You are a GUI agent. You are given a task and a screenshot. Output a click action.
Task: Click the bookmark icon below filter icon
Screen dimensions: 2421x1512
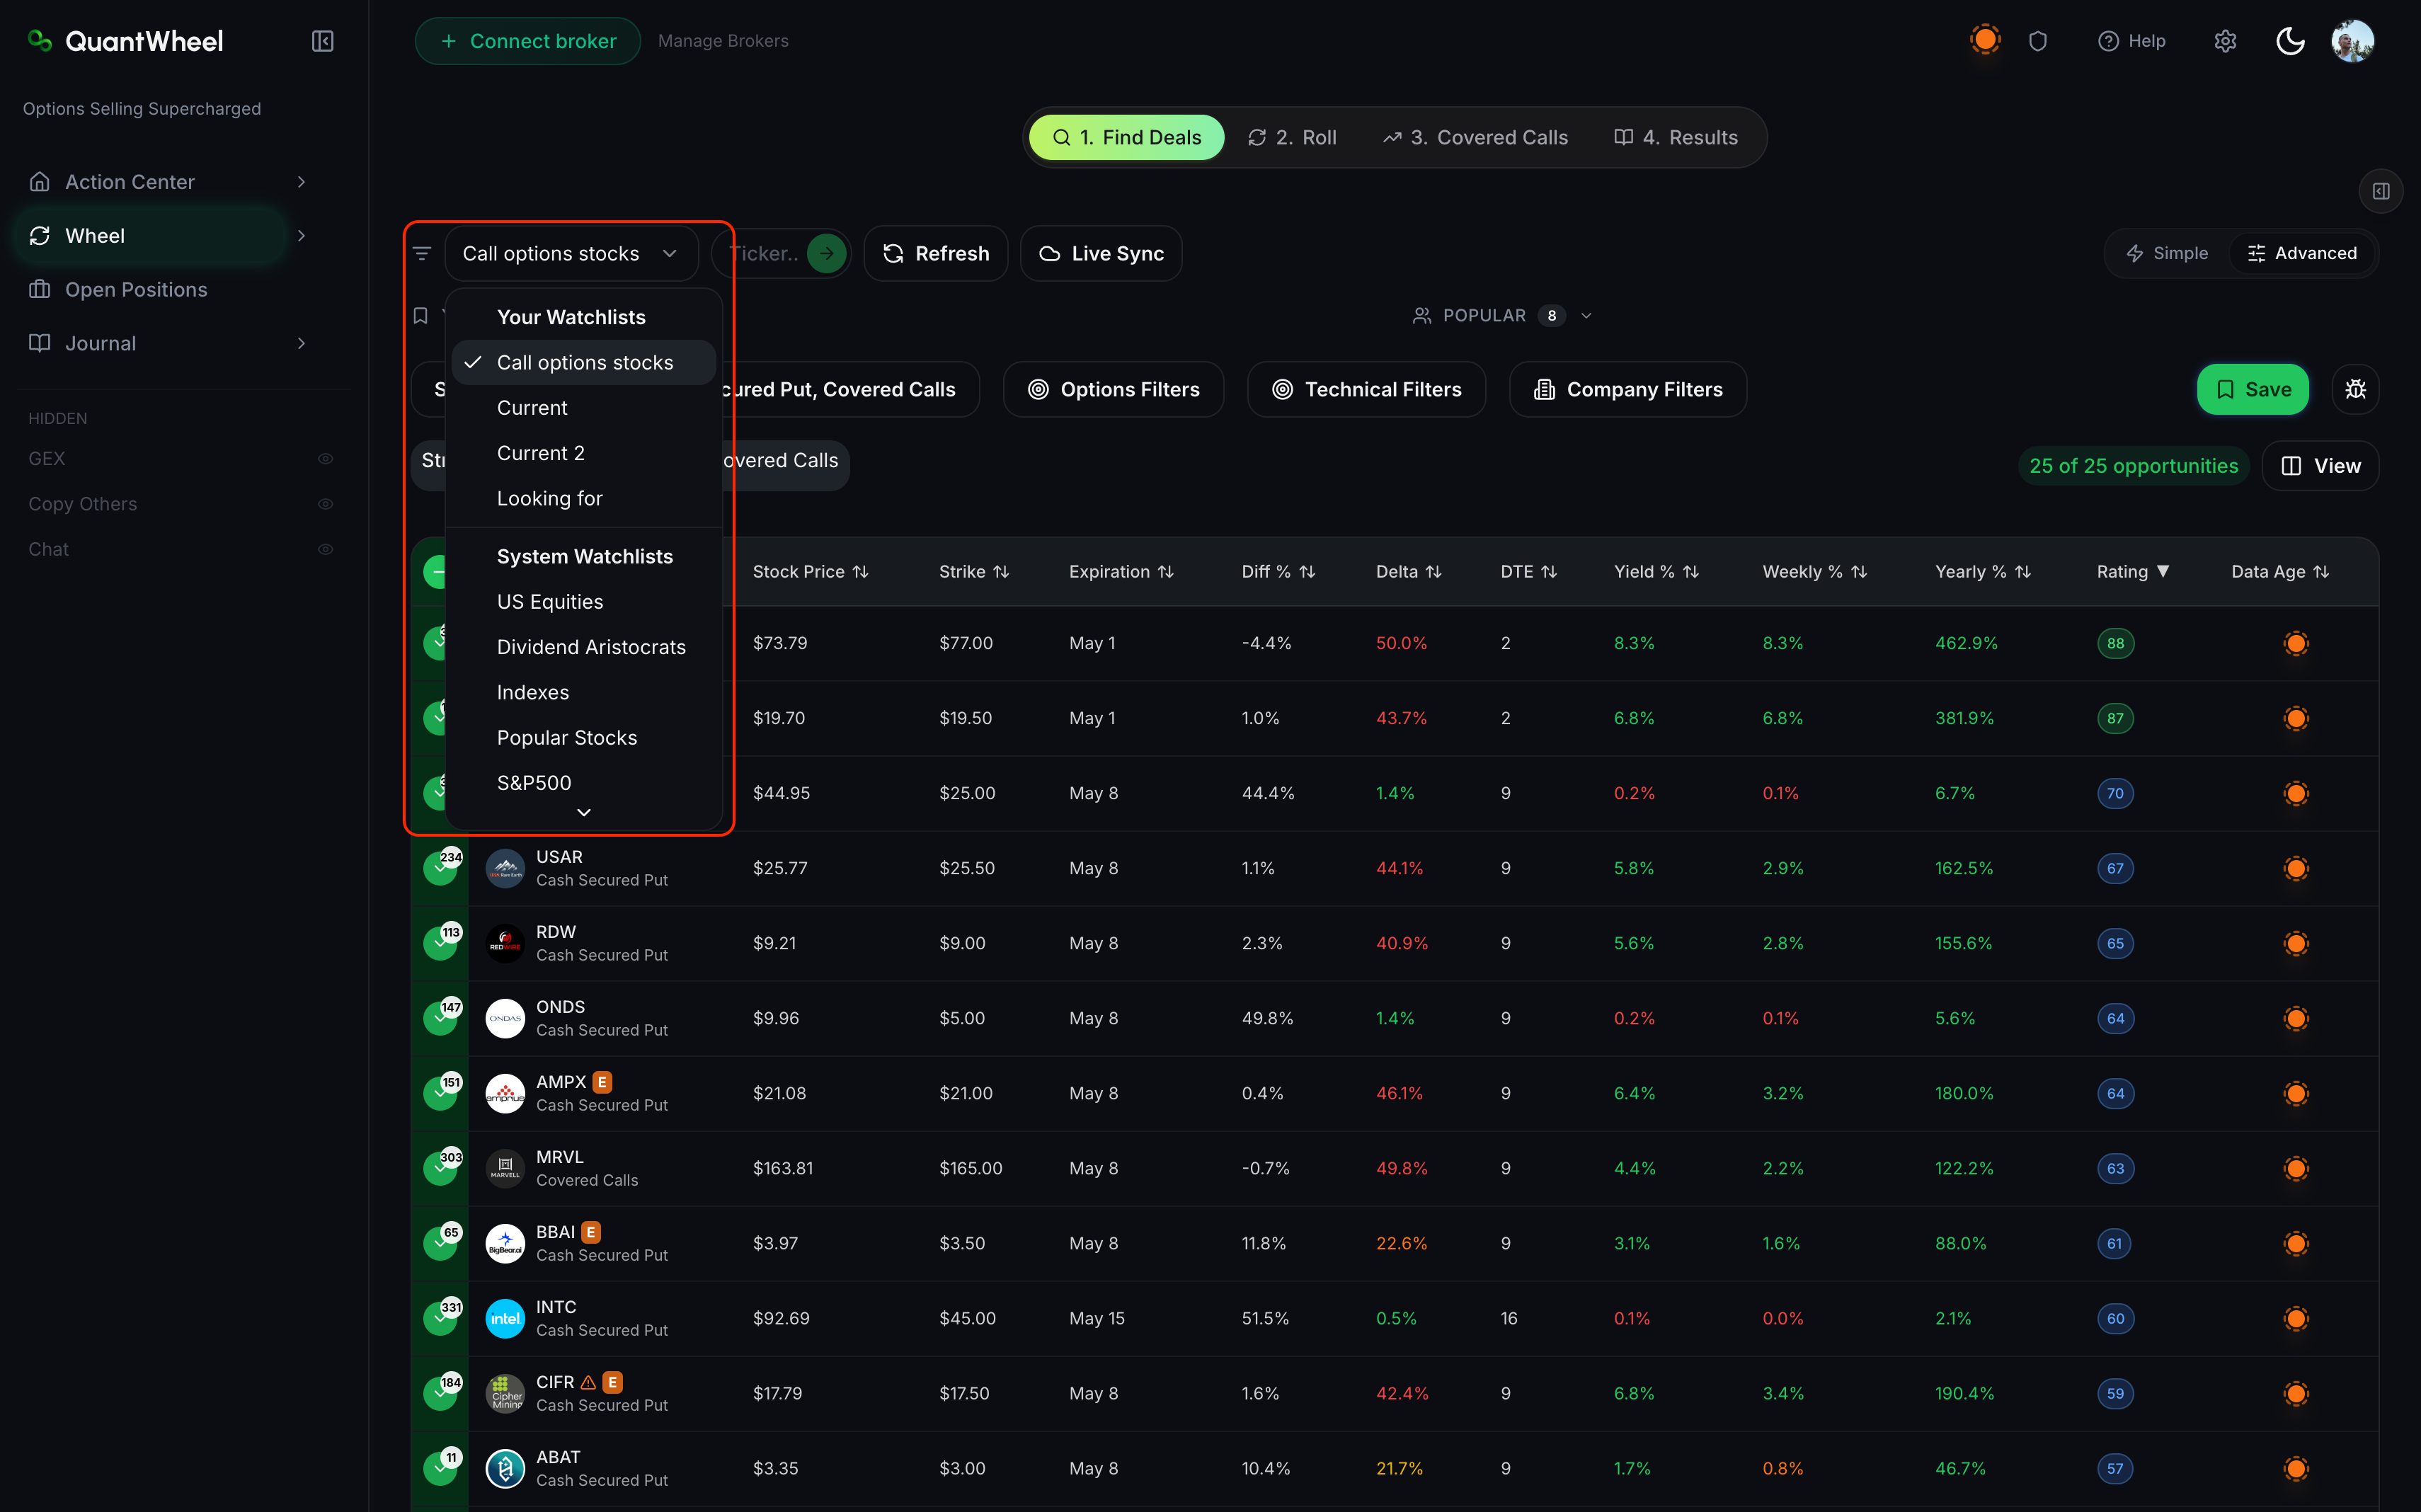421,316
